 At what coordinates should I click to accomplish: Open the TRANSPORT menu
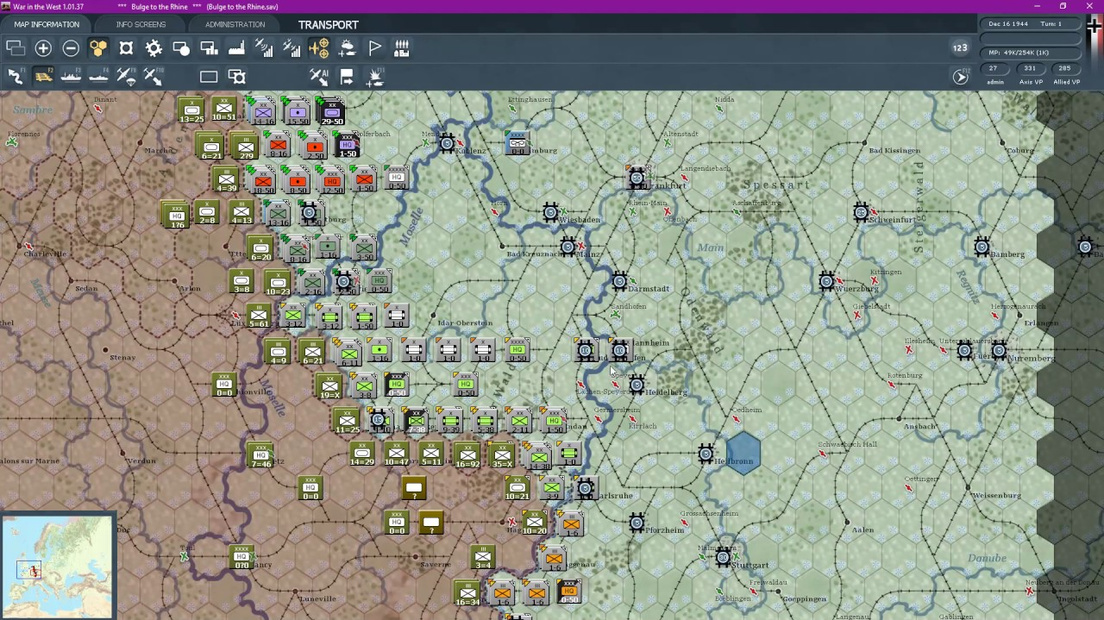click(328, 24)
